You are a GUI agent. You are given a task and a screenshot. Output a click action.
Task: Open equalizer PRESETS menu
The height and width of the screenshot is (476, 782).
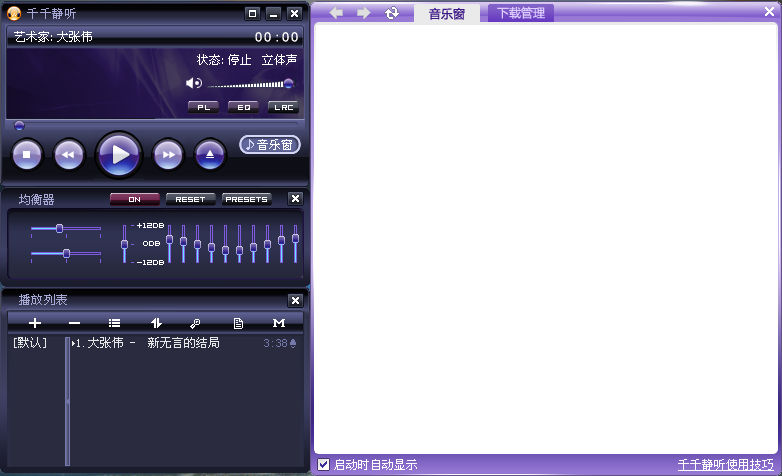(246, 199)
